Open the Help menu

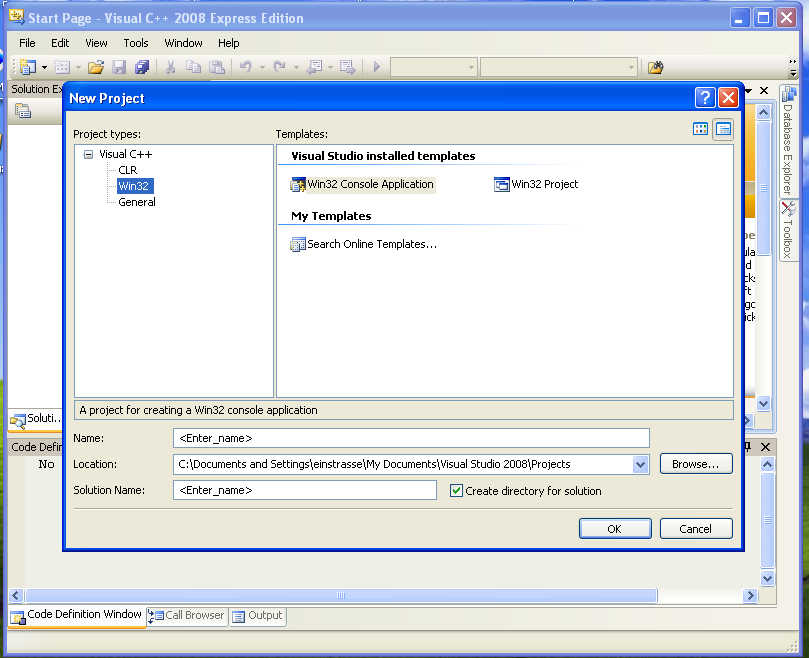[x=229, y=43]
